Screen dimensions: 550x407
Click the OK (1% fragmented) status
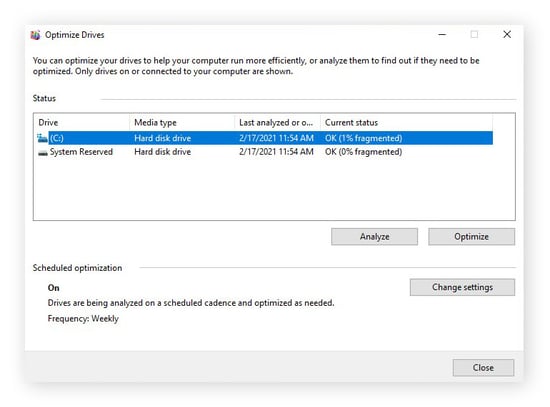(363, 138)
